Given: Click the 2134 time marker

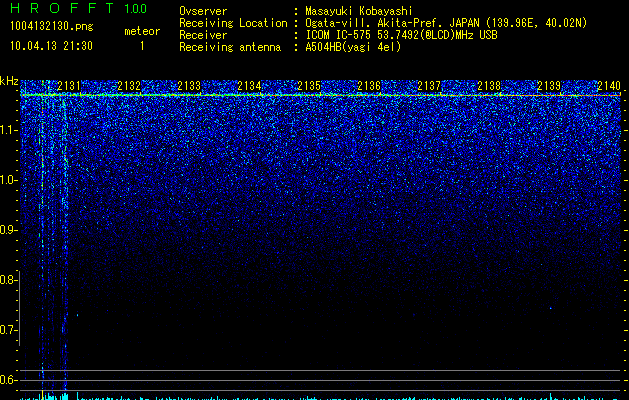Looking at the screenshot, I should tap(249, 86).
